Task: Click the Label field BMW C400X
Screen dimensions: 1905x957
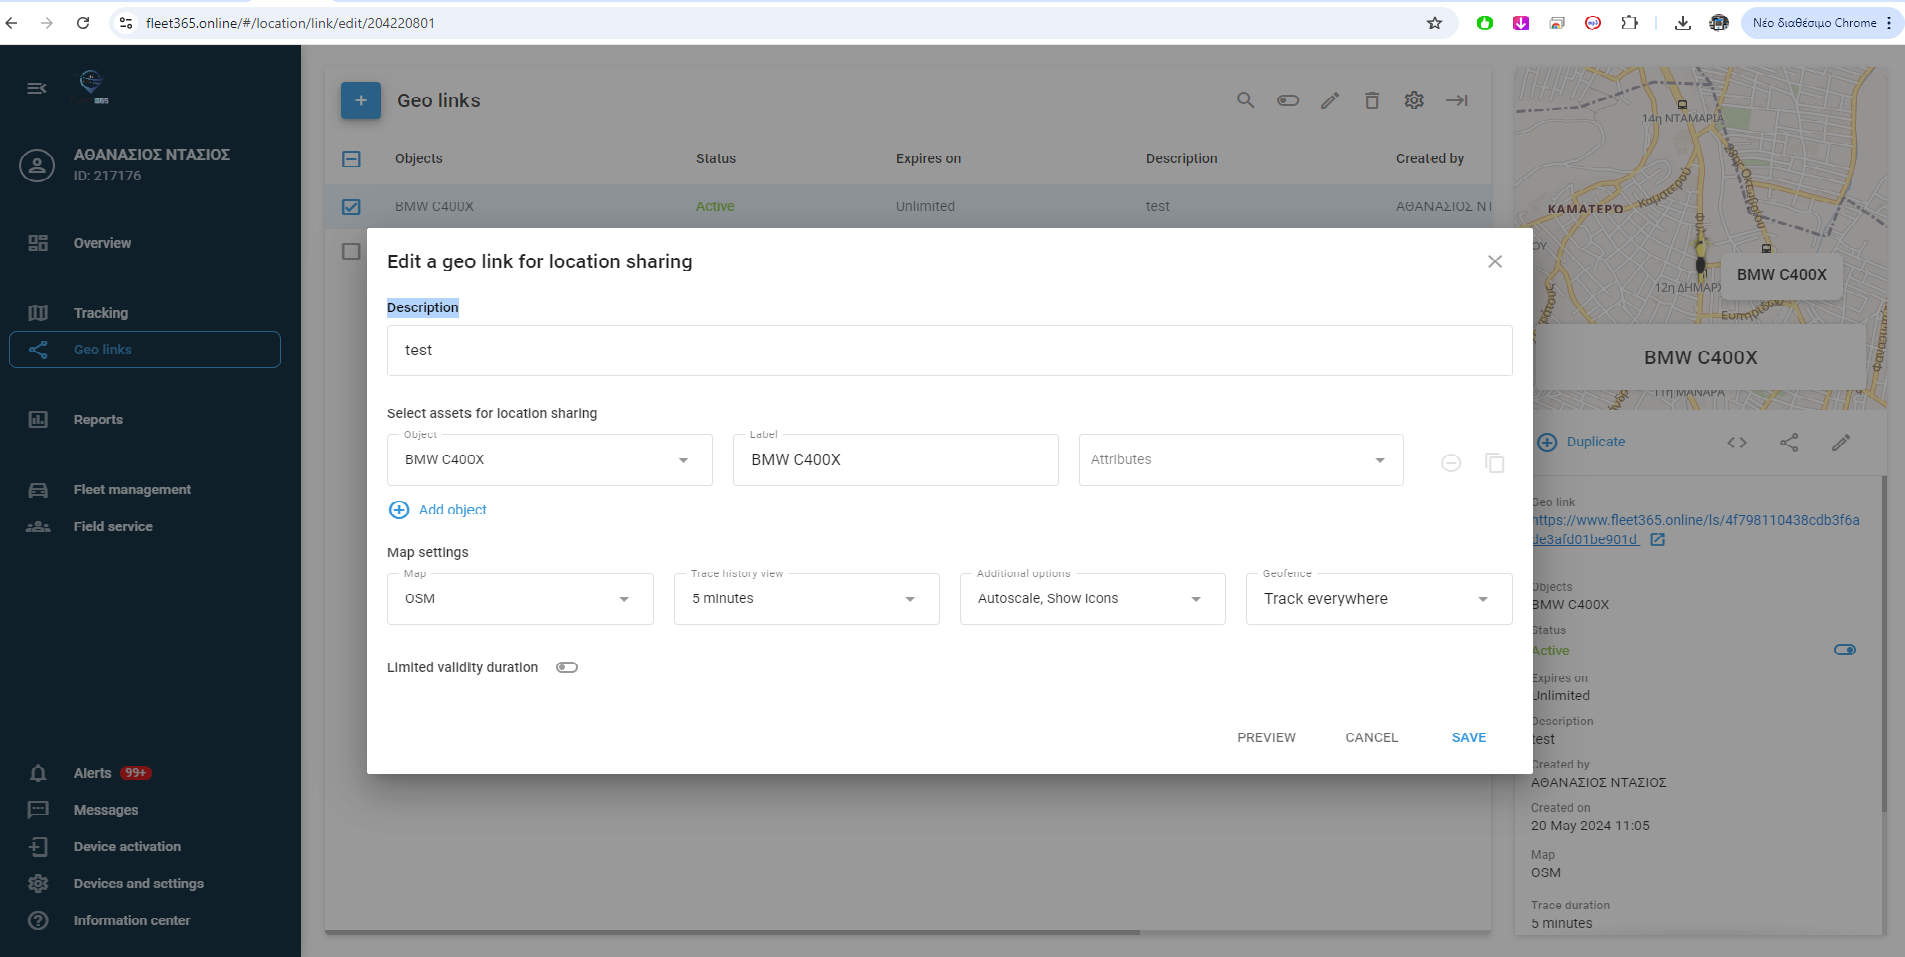Action: pos(895,460)
